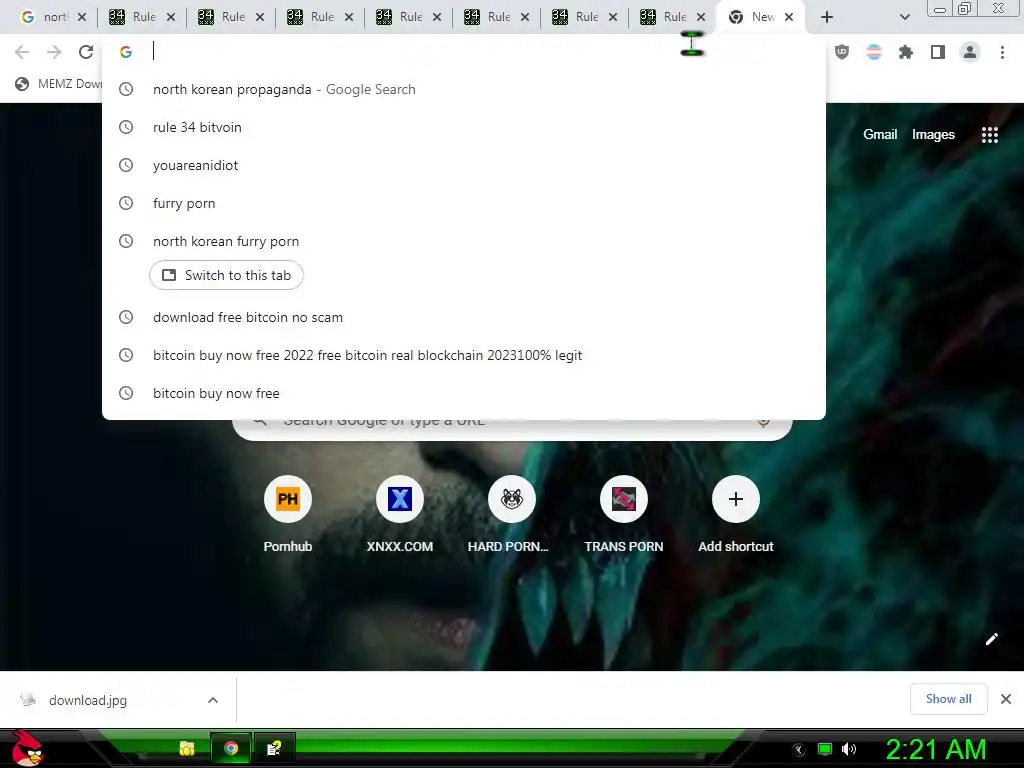Show hidden tray icons arrow
The height and width of the screenshot is (768, 1024).
[798, 749]
